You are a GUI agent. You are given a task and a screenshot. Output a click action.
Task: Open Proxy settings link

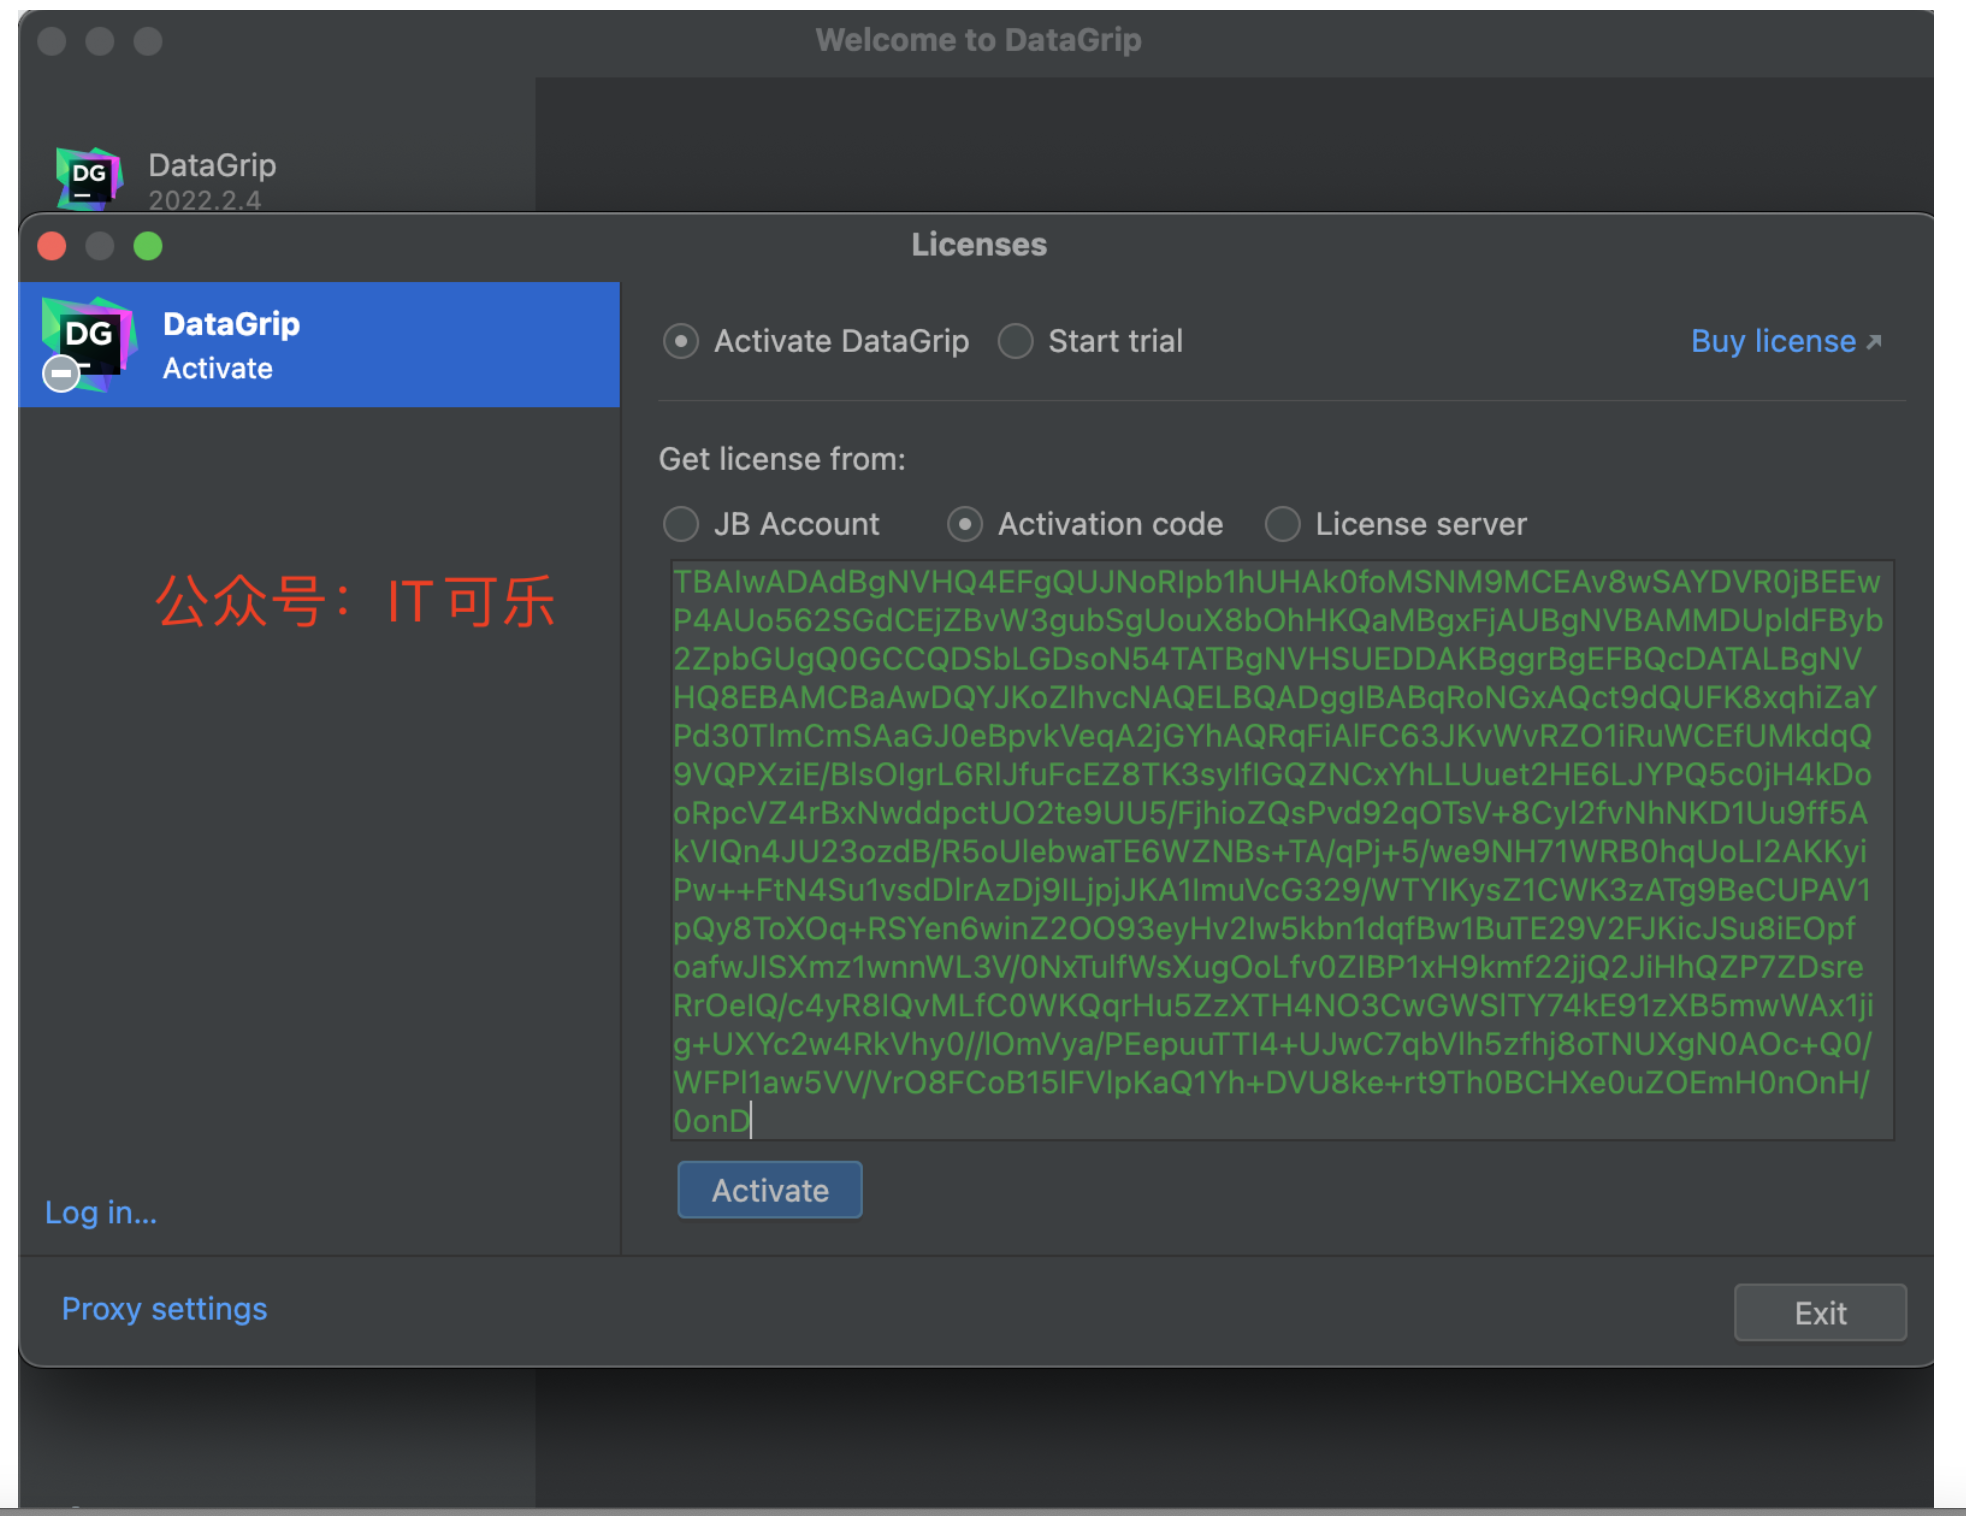165,1309
